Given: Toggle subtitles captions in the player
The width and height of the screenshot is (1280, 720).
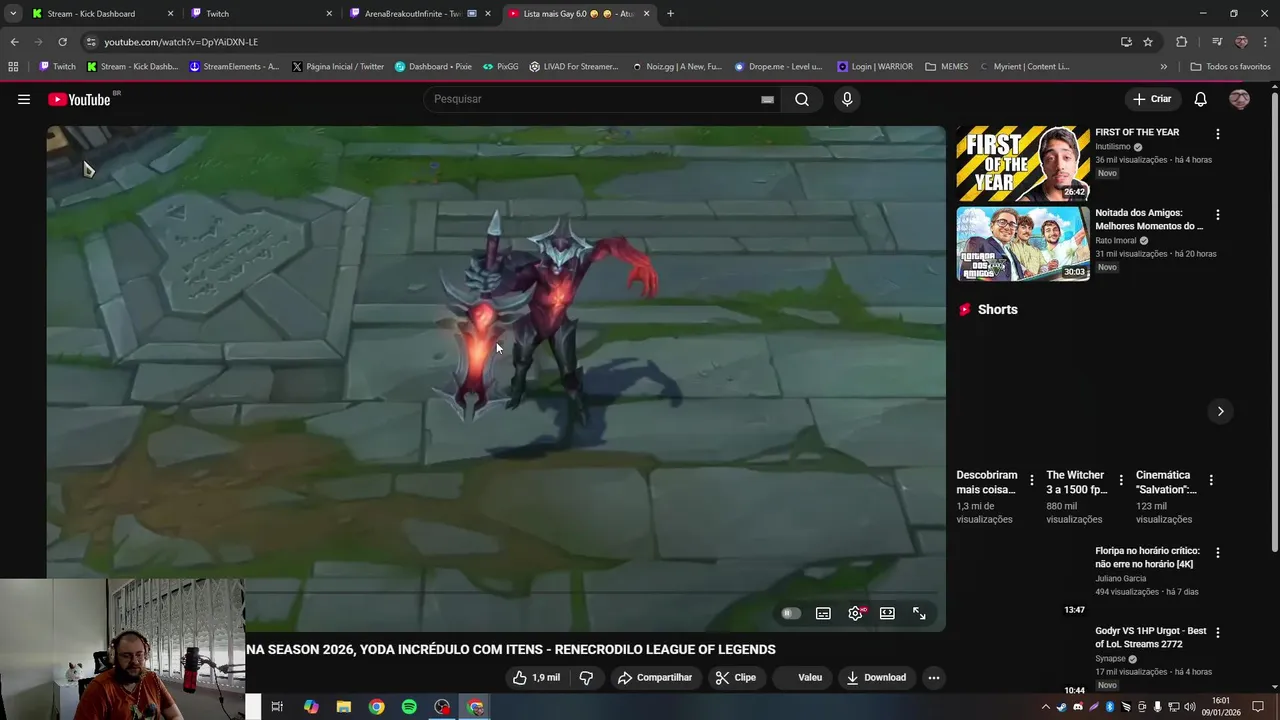Looking at the screenshot, I should pyautogui.click(x=823, y=613).
